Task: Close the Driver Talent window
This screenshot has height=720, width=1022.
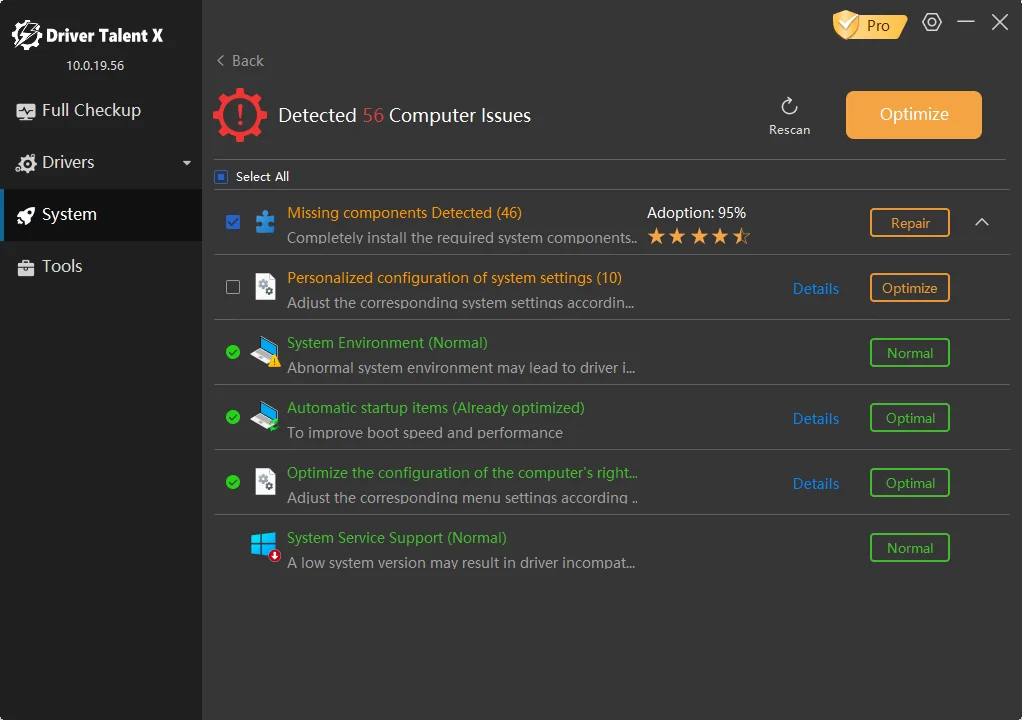Action: coord(1000,22)
